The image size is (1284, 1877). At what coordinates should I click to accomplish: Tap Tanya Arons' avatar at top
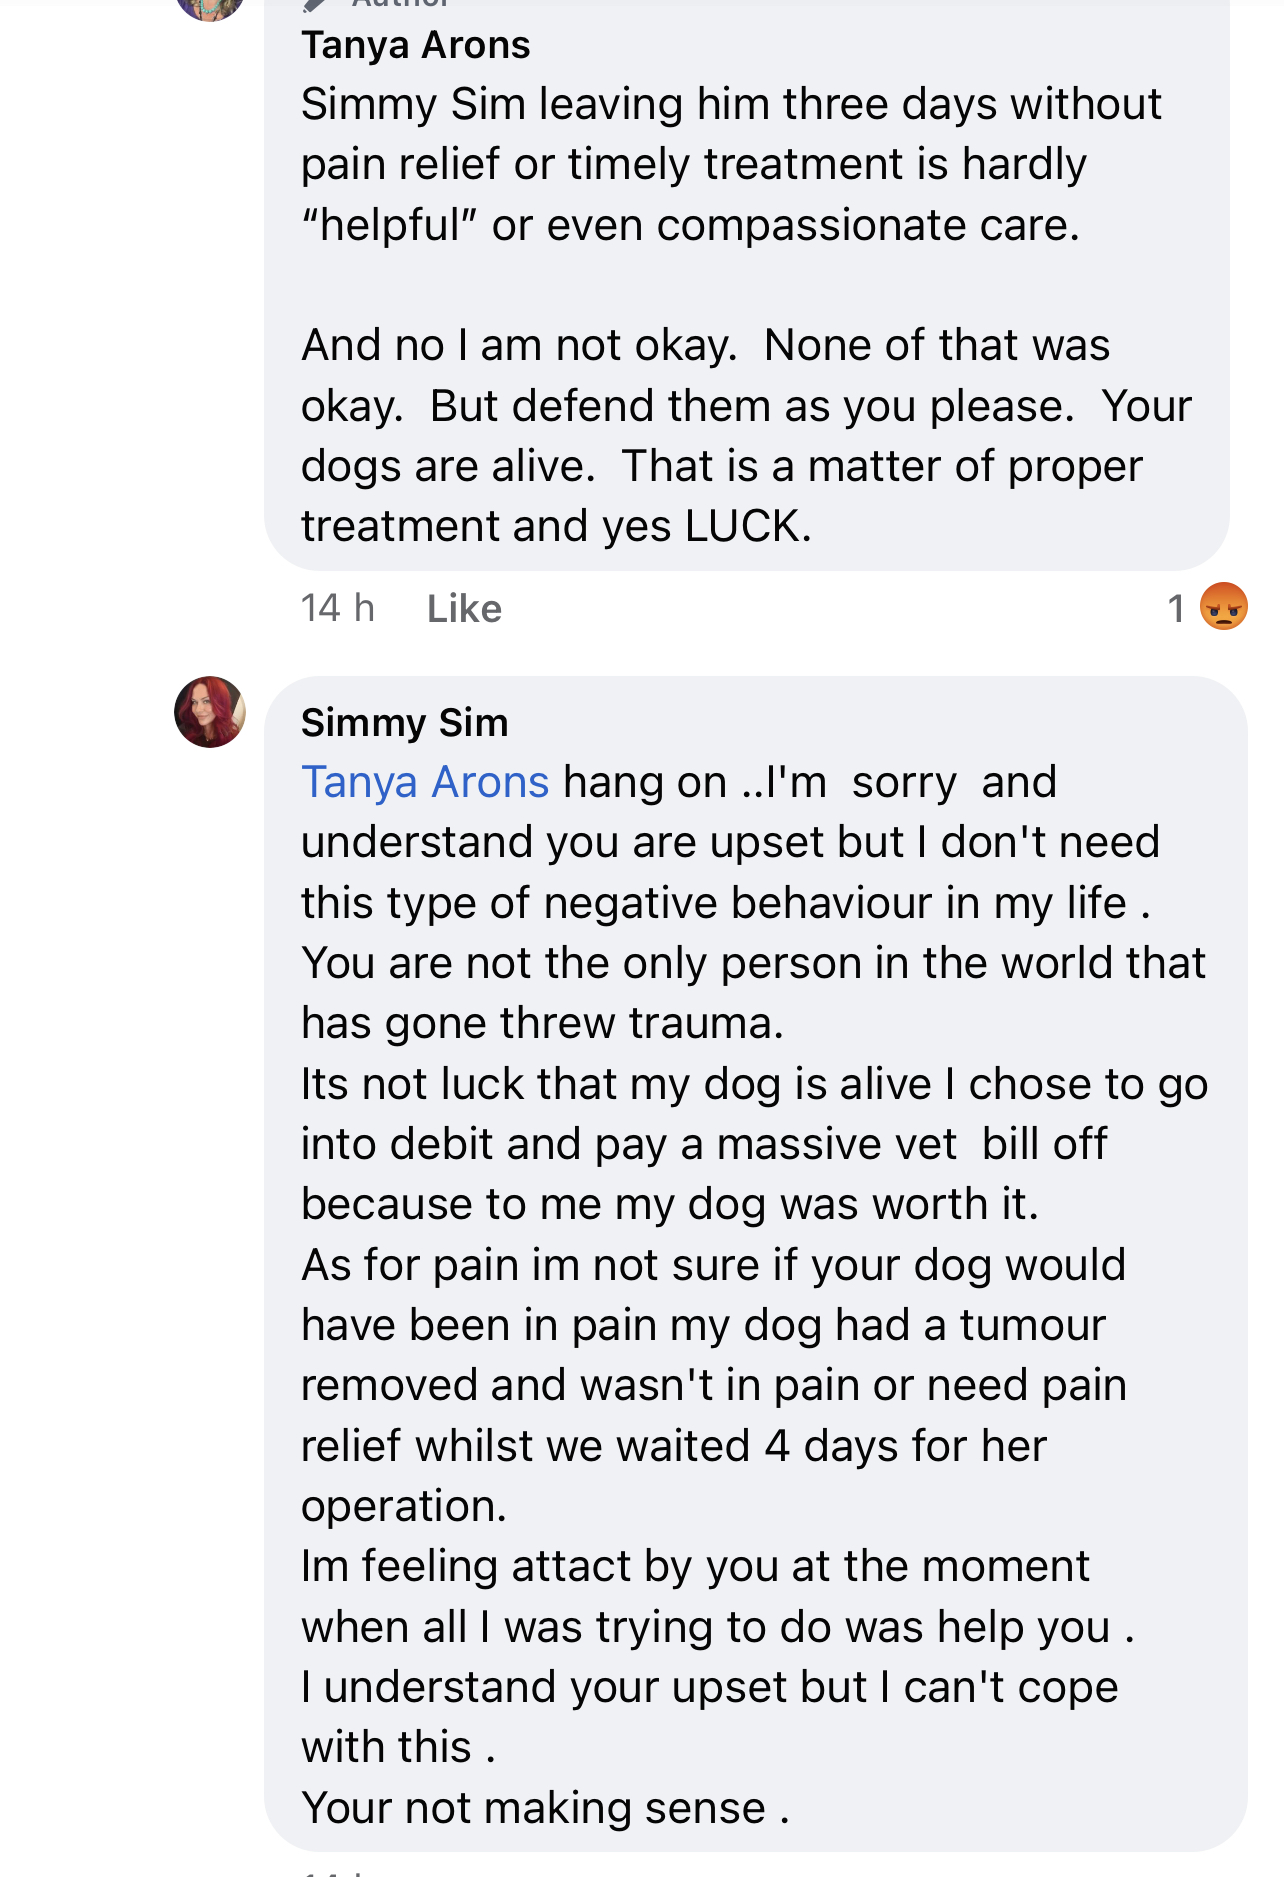210,6
